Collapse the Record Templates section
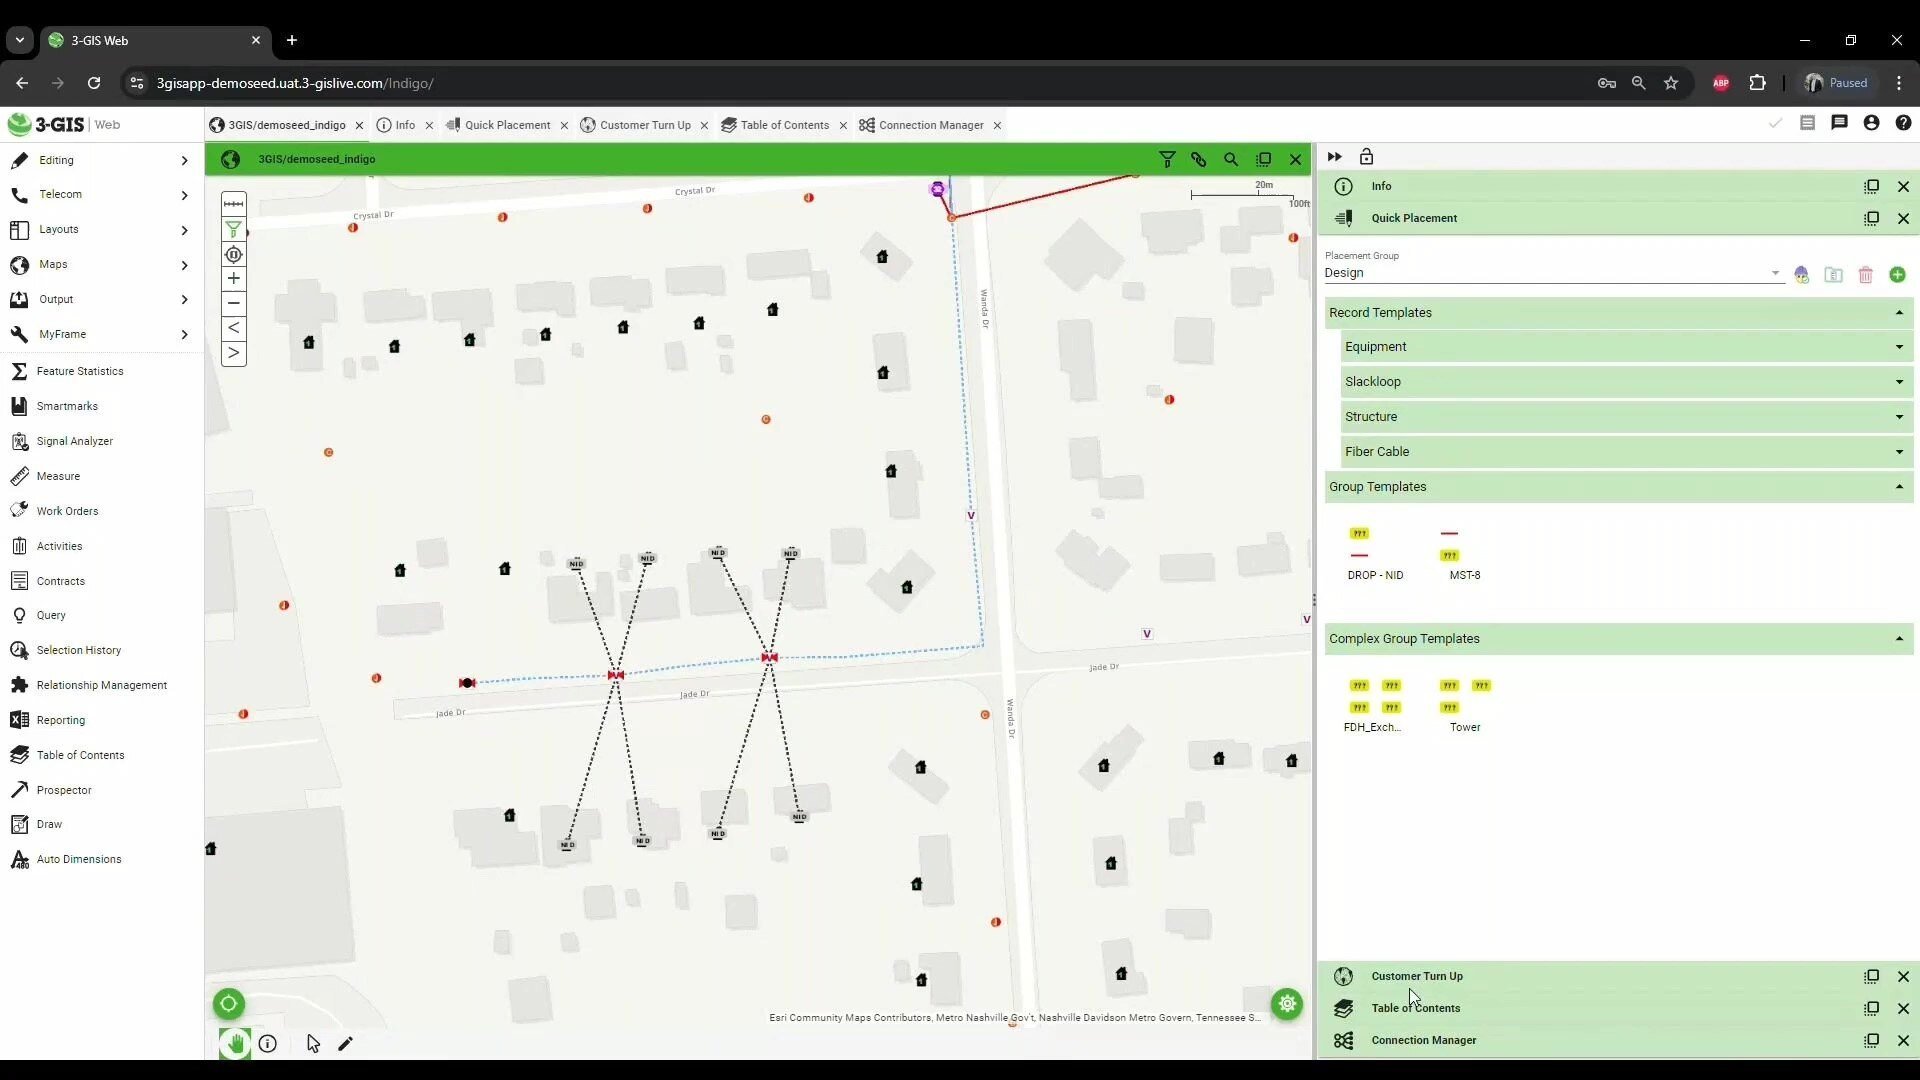The width and height of the screenshot is (1920, 1080). pos(1898,312)
